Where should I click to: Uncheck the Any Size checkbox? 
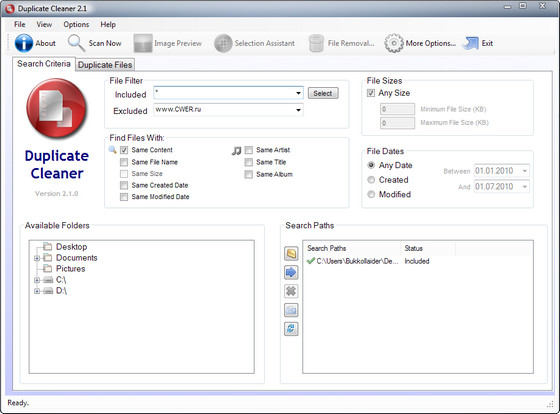(371, 93)
